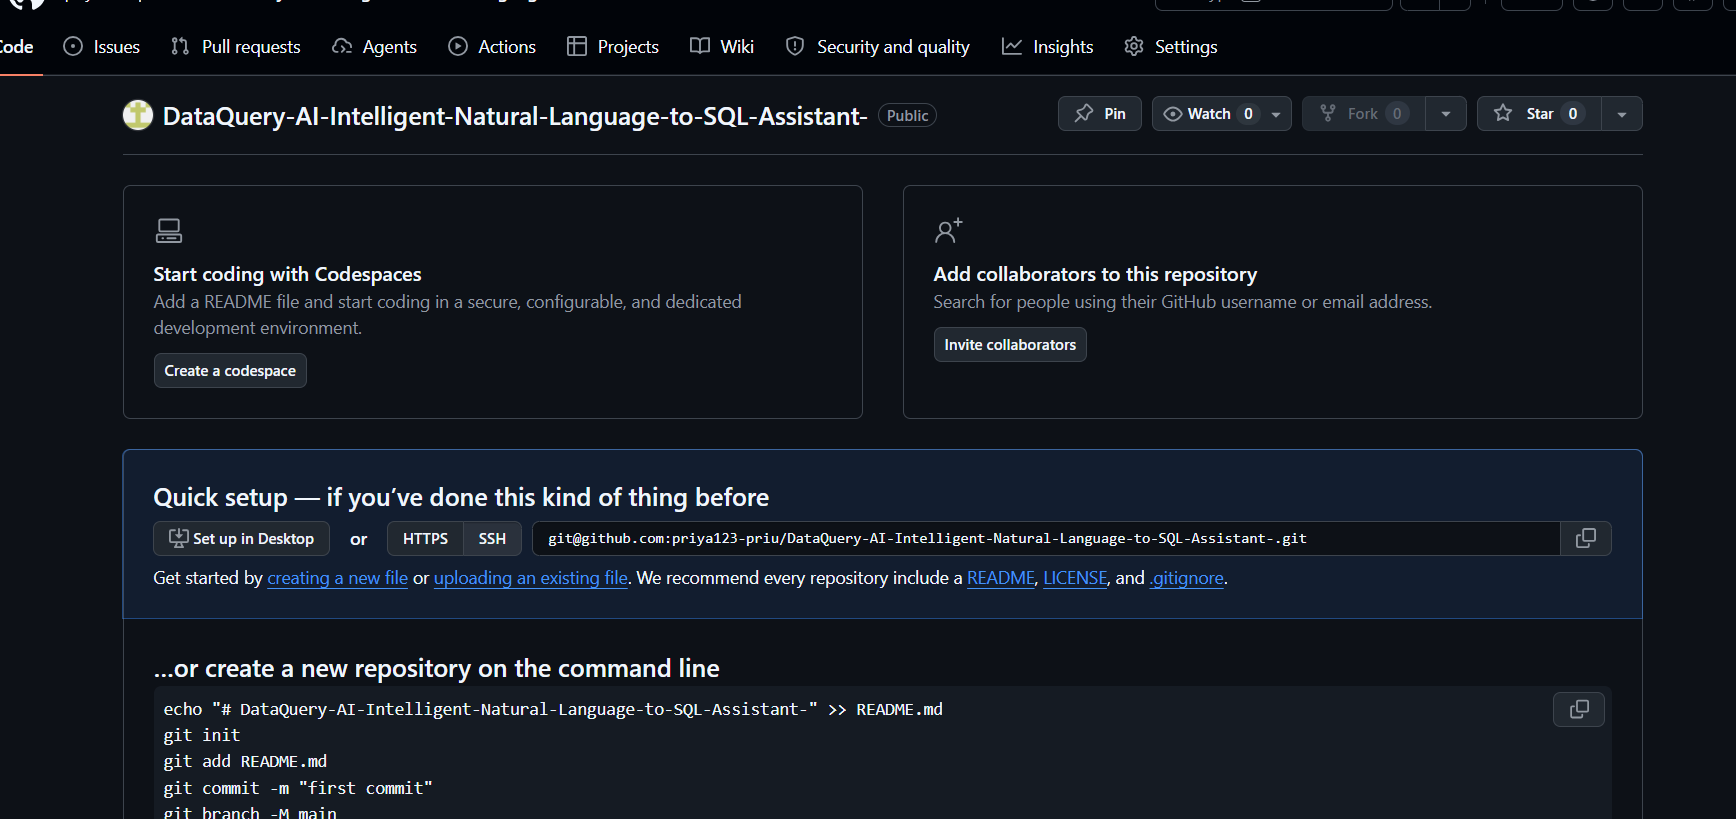Click the add collaborator person icon
This screenshot has height=819, width=1736.
point(948,231)
